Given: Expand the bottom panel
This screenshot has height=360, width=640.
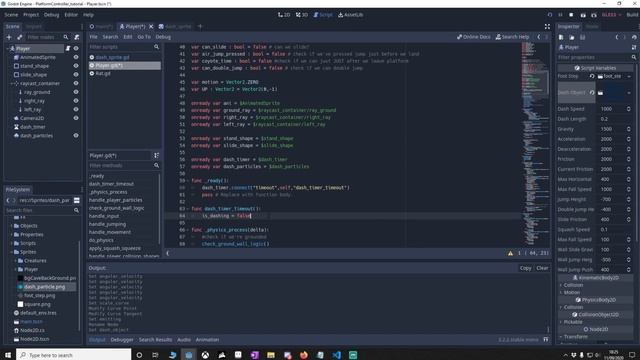Looking at the screenshot, I should (x=546, y=340).
